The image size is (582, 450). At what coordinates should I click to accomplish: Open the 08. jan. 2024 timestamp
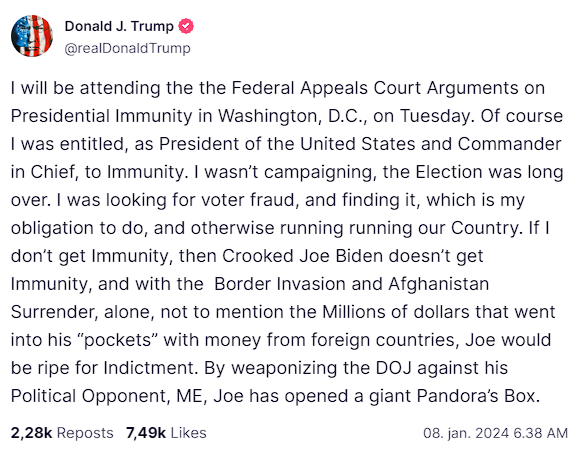[466, 433]
